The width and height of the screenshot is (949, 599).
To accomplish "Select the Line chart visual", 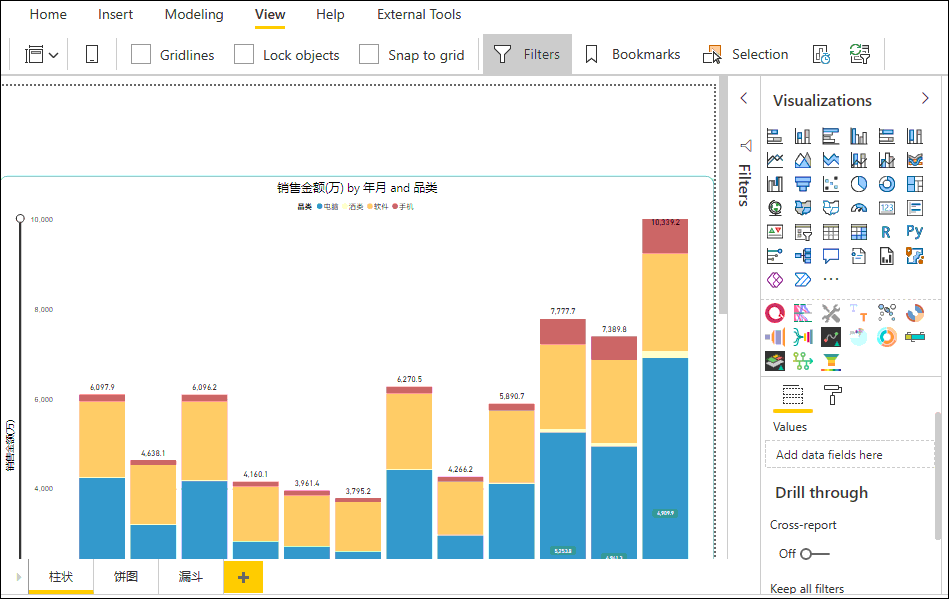I will coord(775,160).
